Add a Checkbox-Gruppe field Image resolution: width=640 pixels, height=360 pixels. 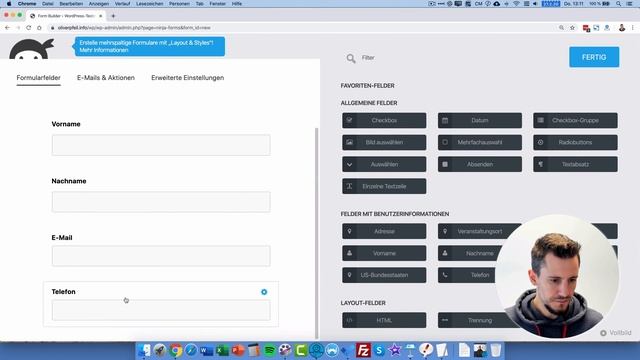[x=575, y=120]
